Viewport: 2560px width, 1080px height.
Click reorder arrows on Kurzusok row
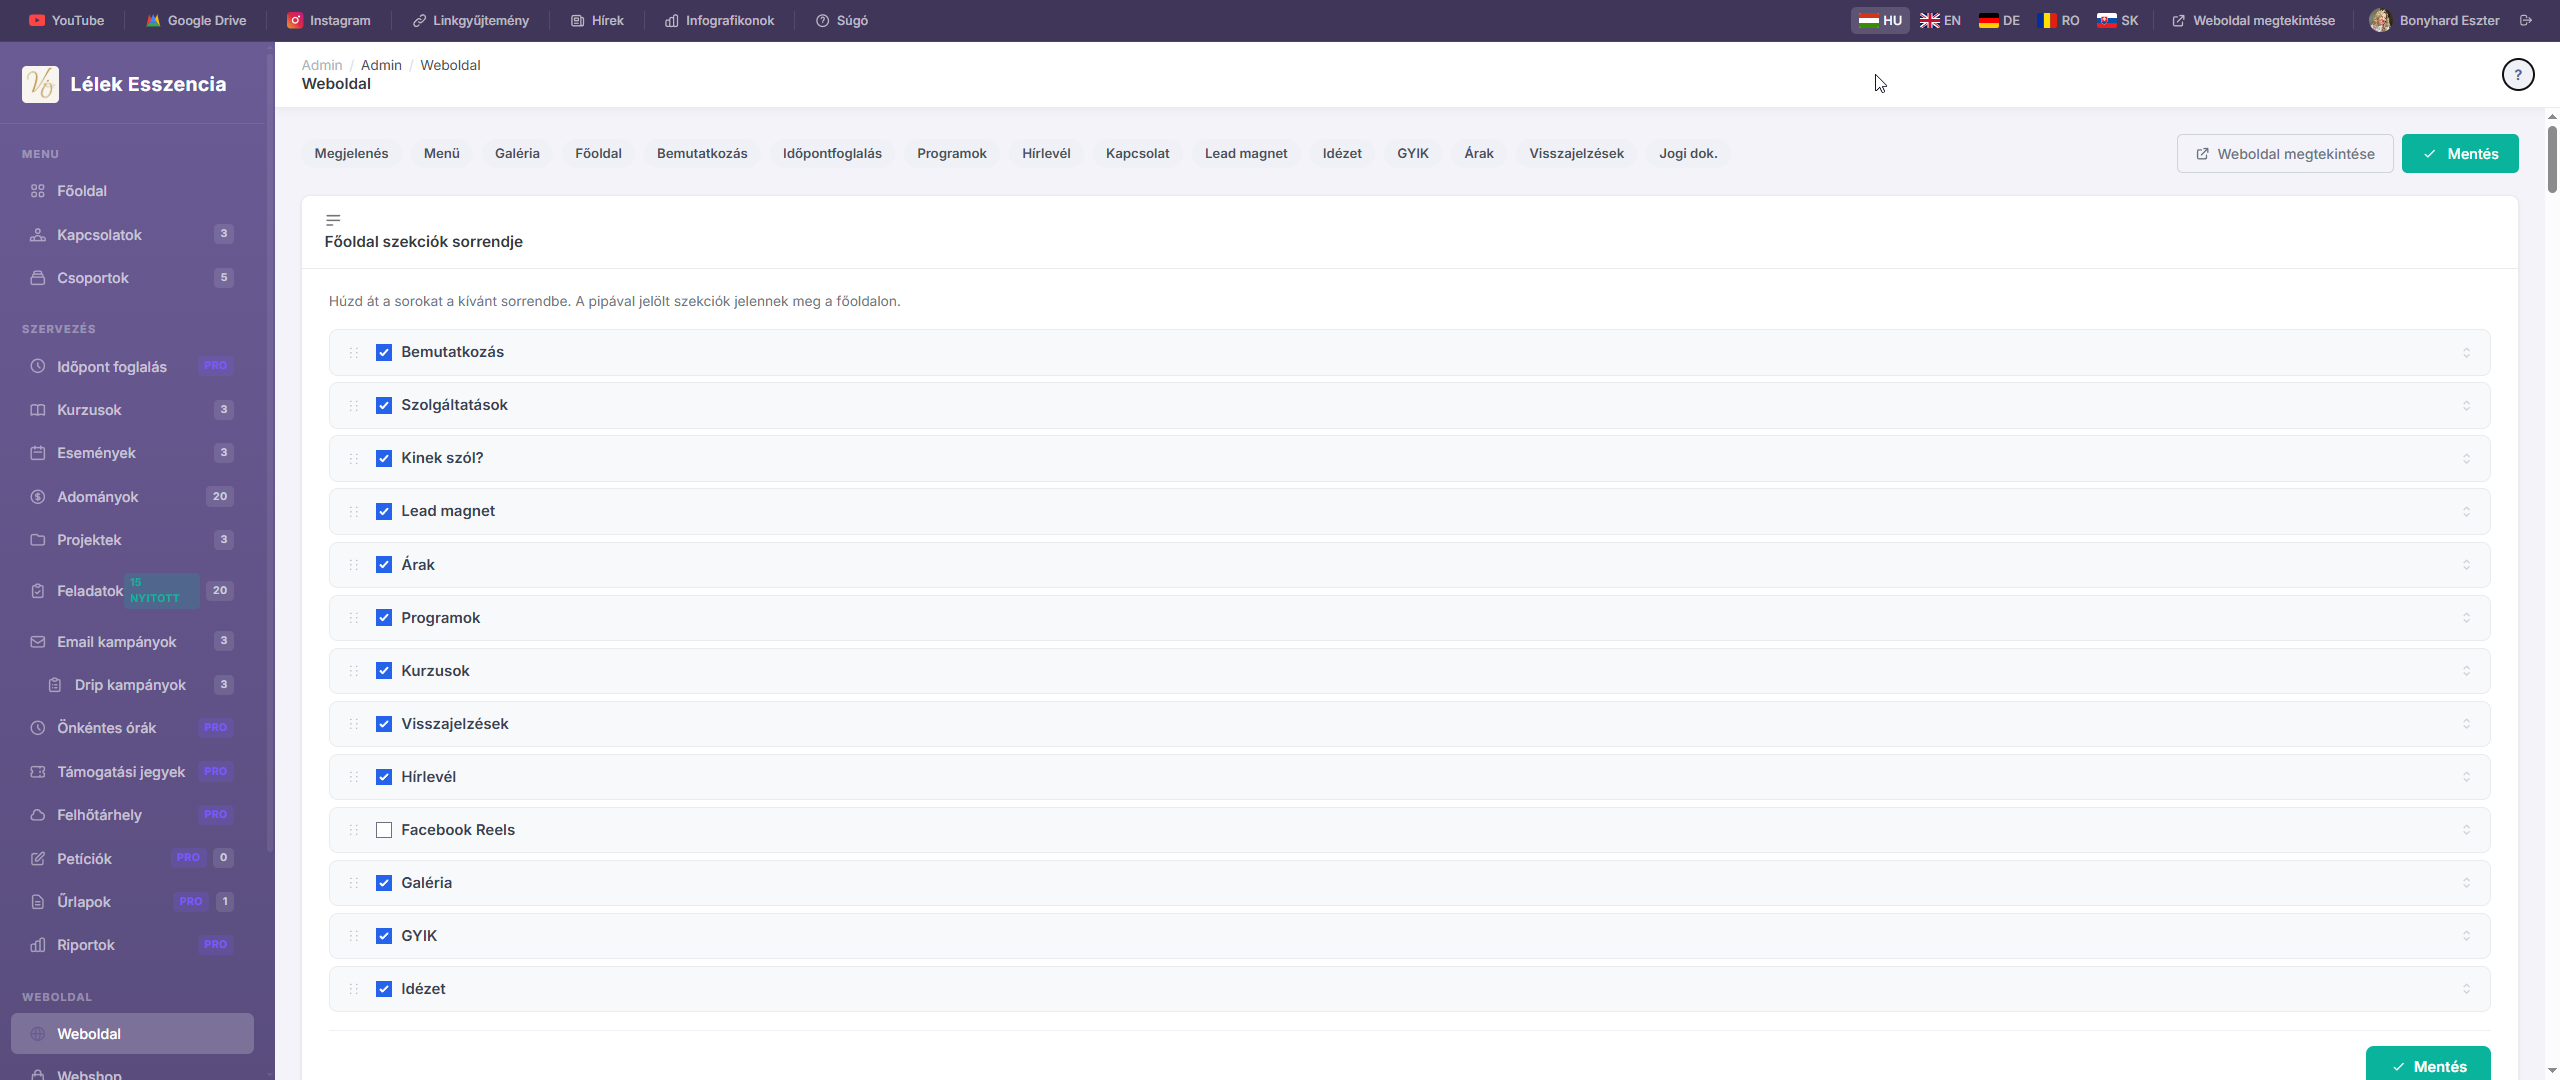(2466, 671)
